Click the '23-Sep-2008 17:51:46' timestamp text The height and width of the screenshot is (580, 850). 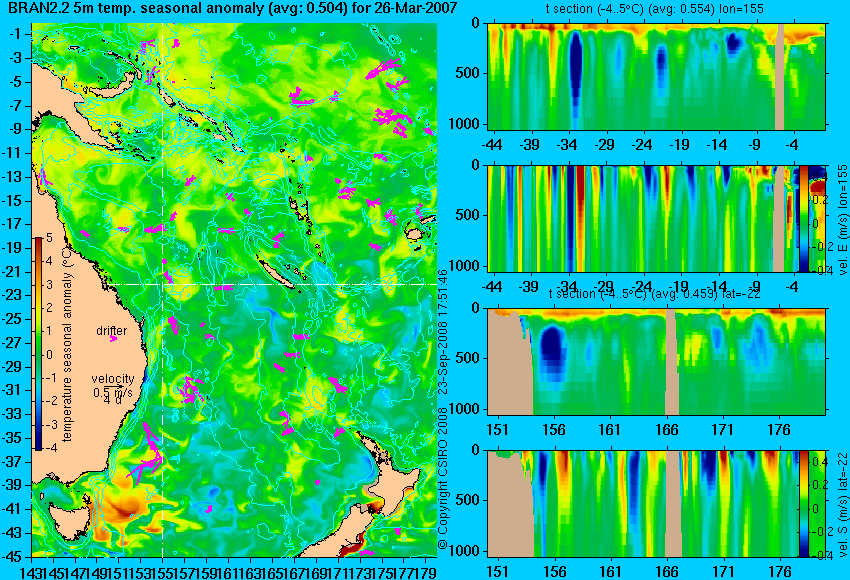443,332
